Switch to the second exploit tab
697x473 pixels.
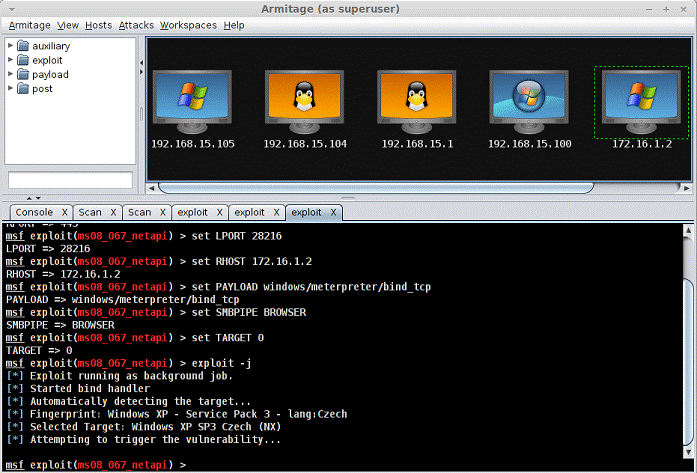[x=249, y=212]
